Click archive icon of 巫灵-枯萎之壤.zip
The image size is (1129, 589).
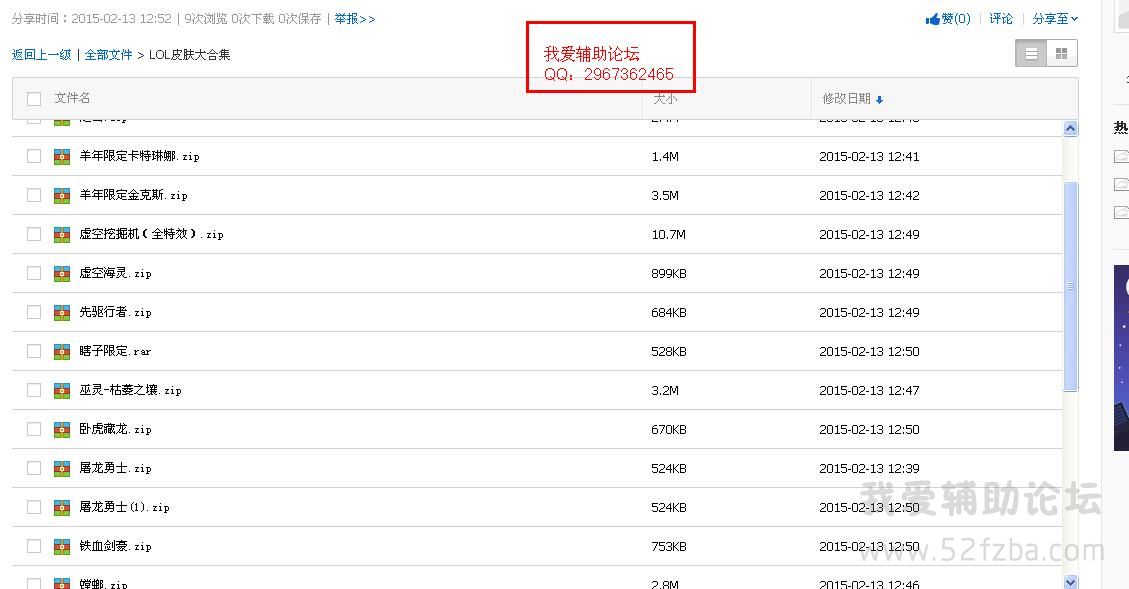62,390
